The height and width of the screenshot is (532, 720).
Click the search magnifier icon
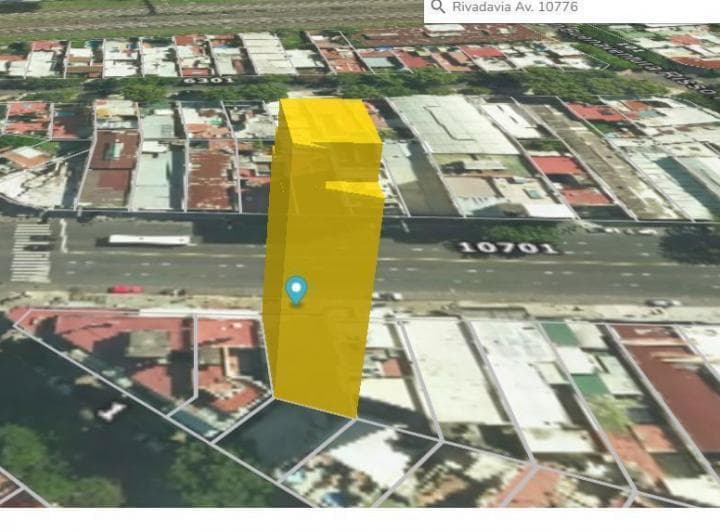438,6
